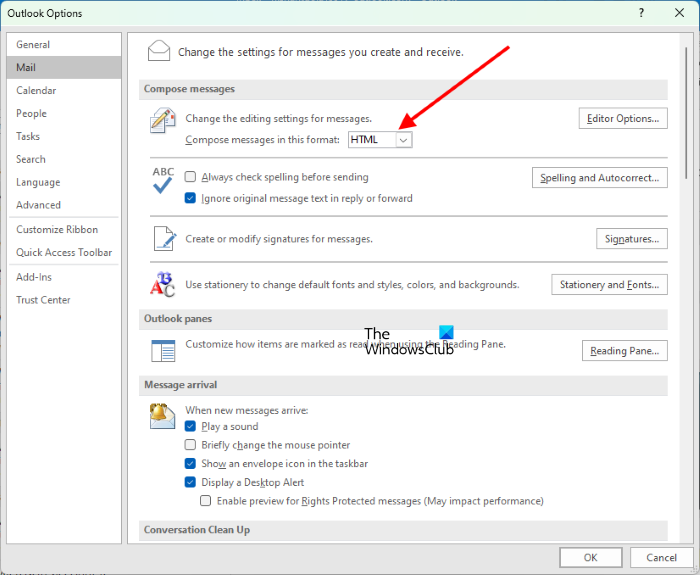Click the Reading Pane layout icon
700x575 pixels.
163,350
